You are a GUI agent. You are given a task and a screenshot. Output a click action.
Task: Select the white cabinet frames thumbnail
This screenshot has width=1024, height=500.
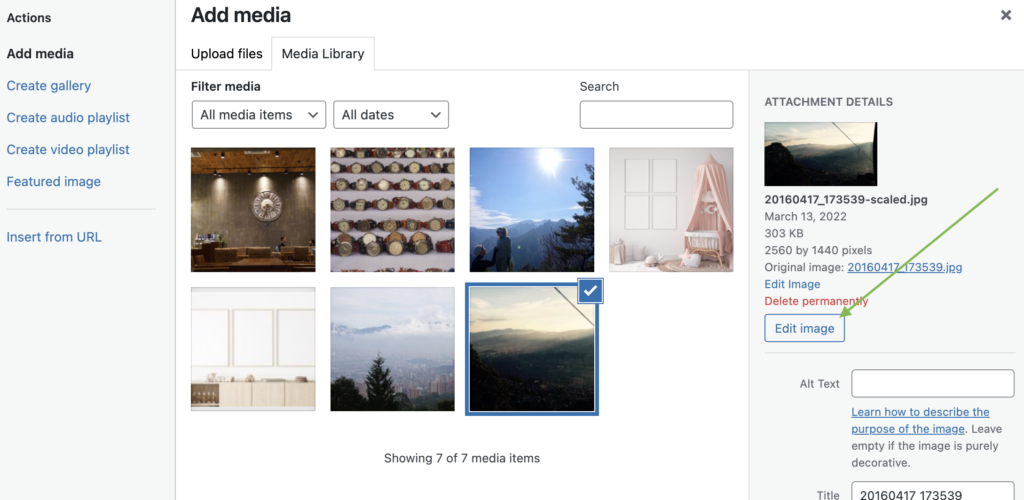(x=253, y=349)
